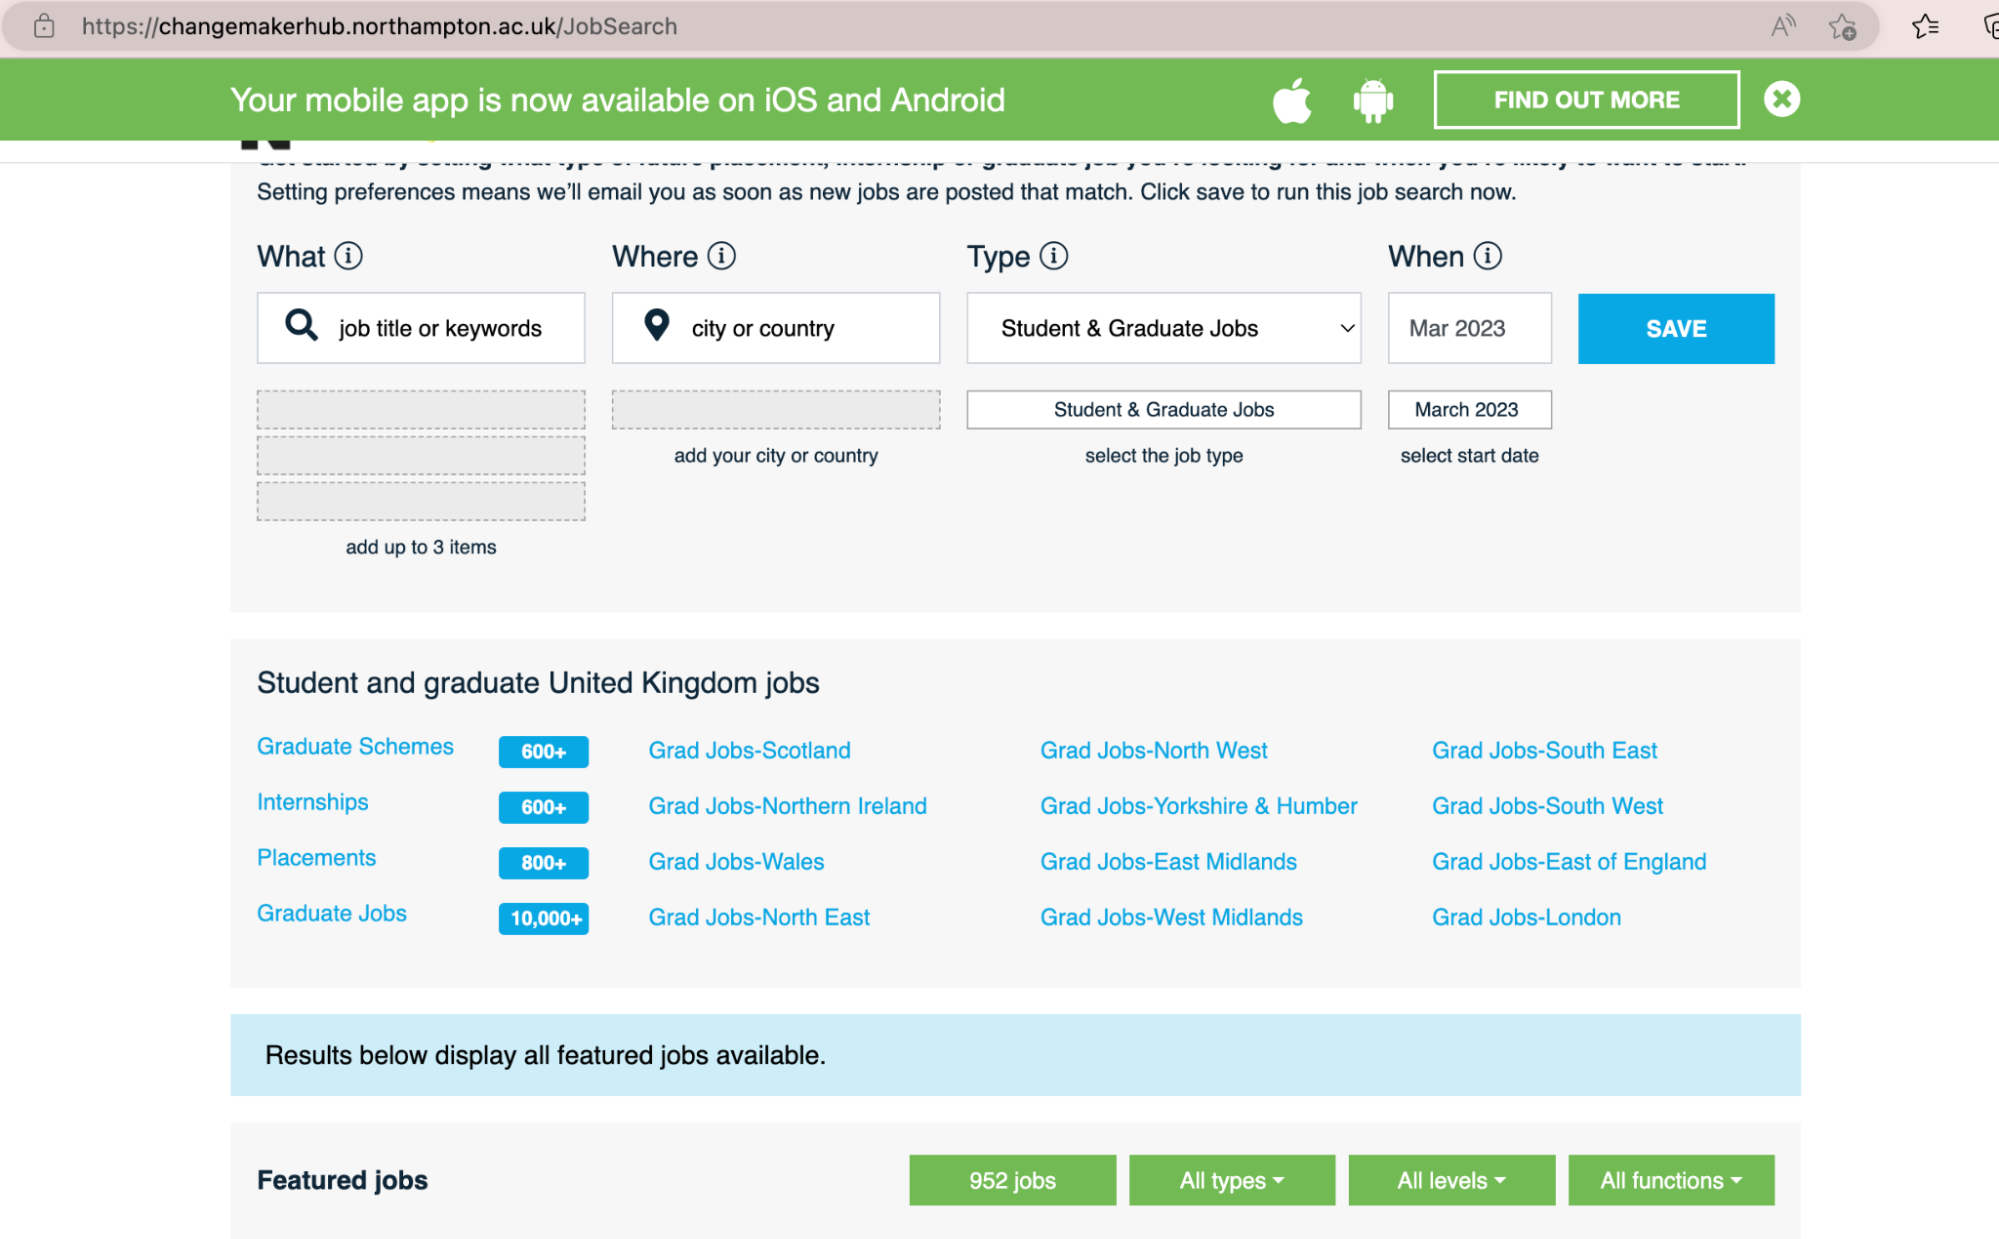Open the Graduate Schemes link
The height and width of the screenshot is (1239, 1999).
[x=355, y=746]
